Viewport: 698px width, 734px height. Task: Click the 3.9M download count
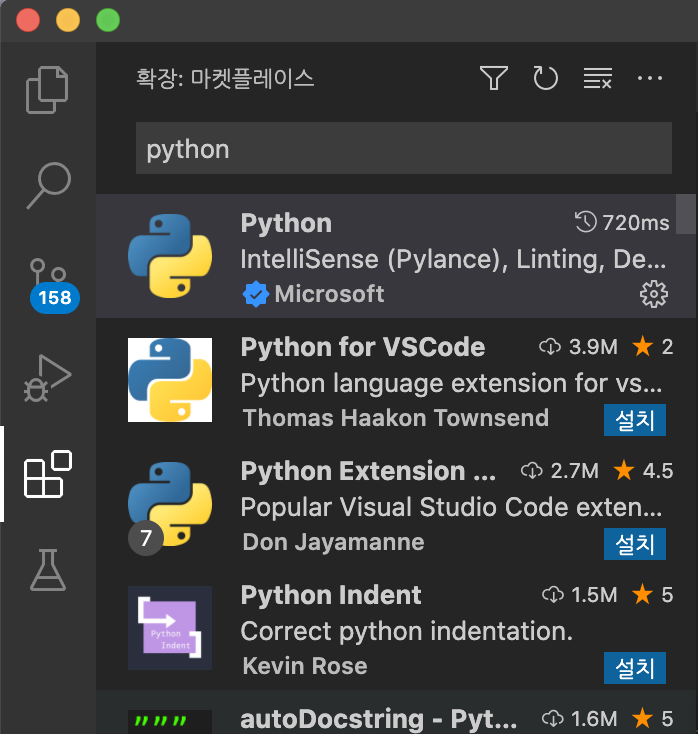[x=579, y=347]
